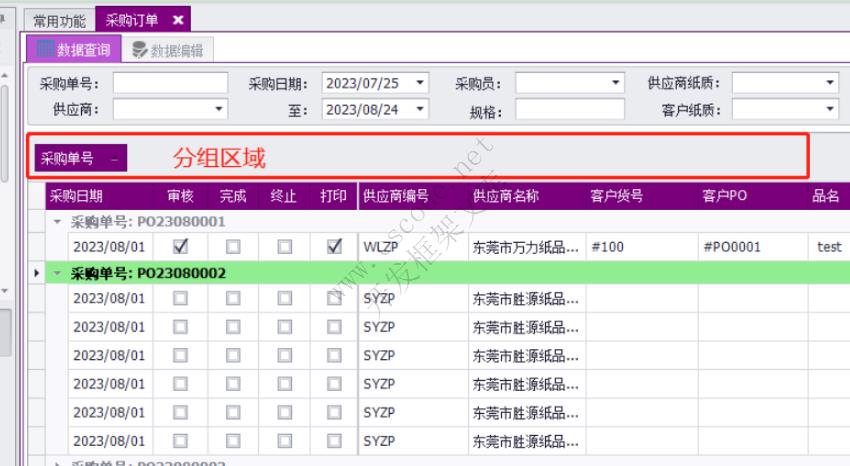The width and height of the screenshot is (850, 466).
Task: Open the 供应商纸质 dropdown
Action: [830, 83]
